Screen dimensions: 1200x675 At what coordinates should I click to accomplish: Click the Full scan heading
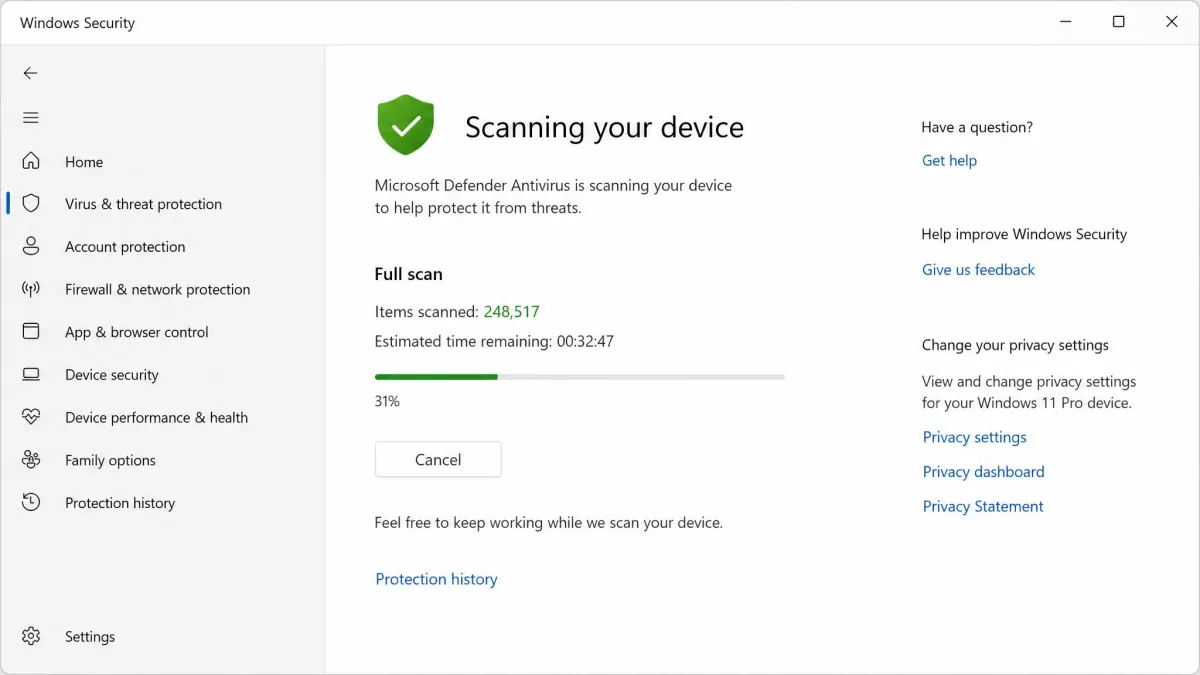pos(408,274)
